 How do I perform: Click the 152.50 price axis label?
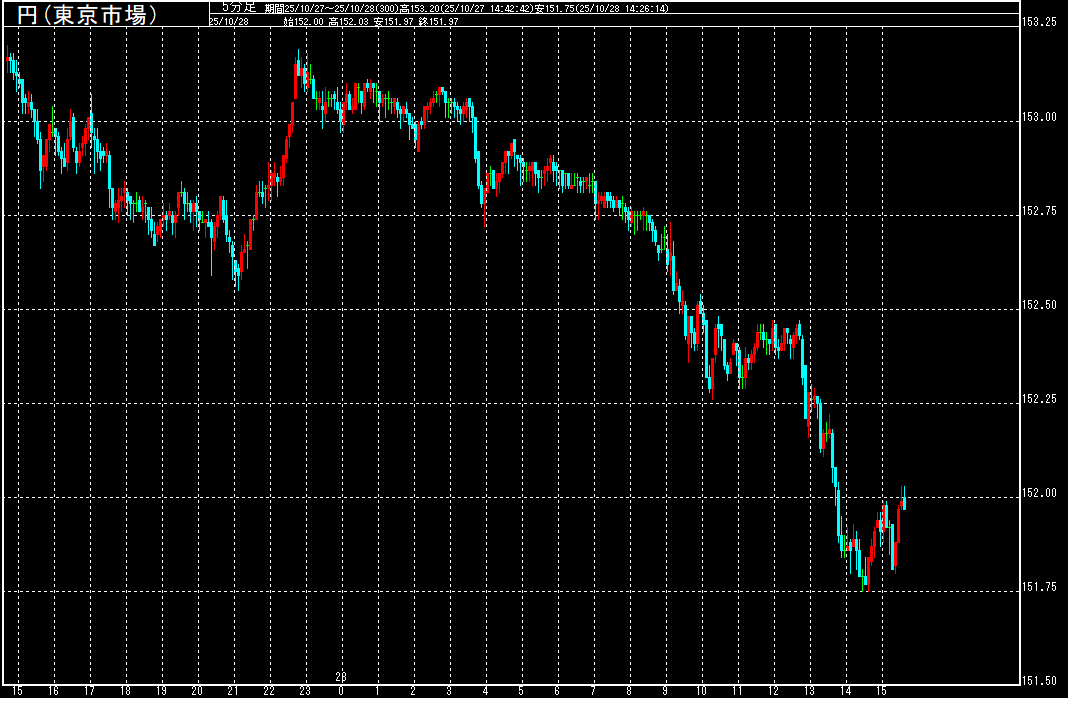pos(1044,305)
